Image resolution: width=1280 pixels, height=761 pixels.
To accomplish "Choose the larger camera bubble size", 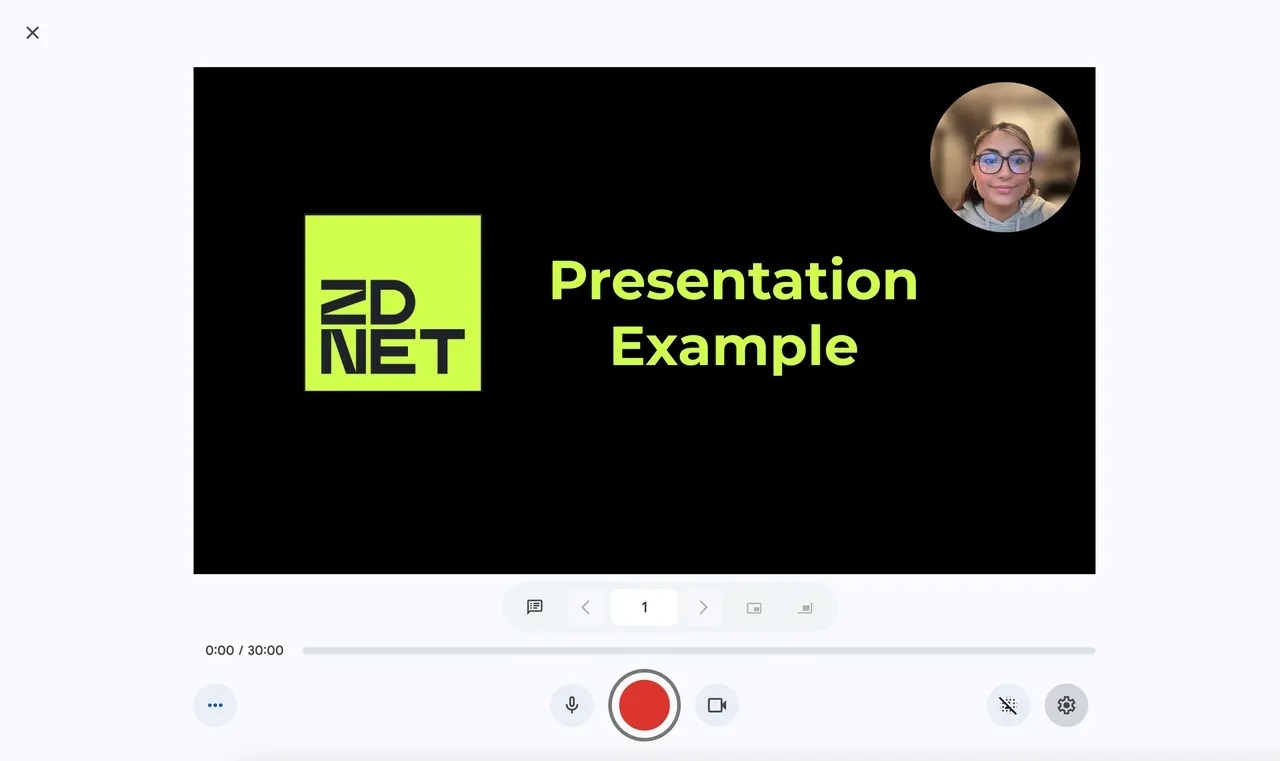I will tap(804, 608).
